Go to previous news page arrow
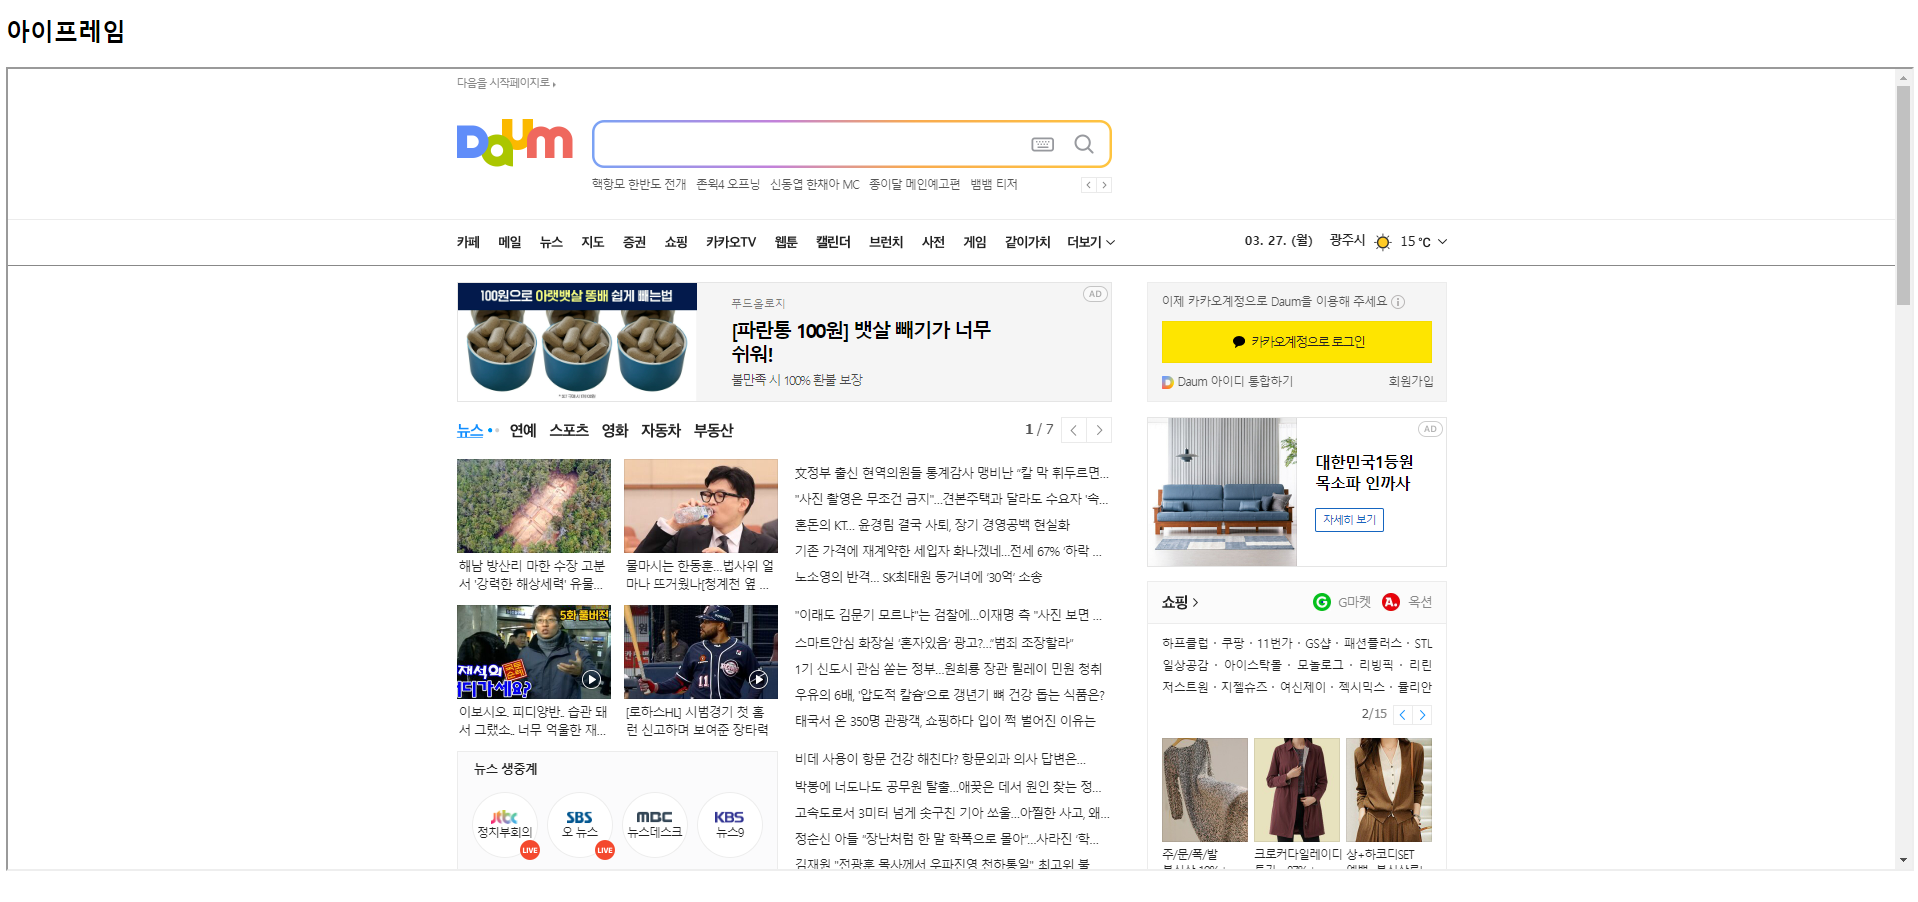The width and height of the screenshot is (1918, 902). click(x=1073, y=430)
